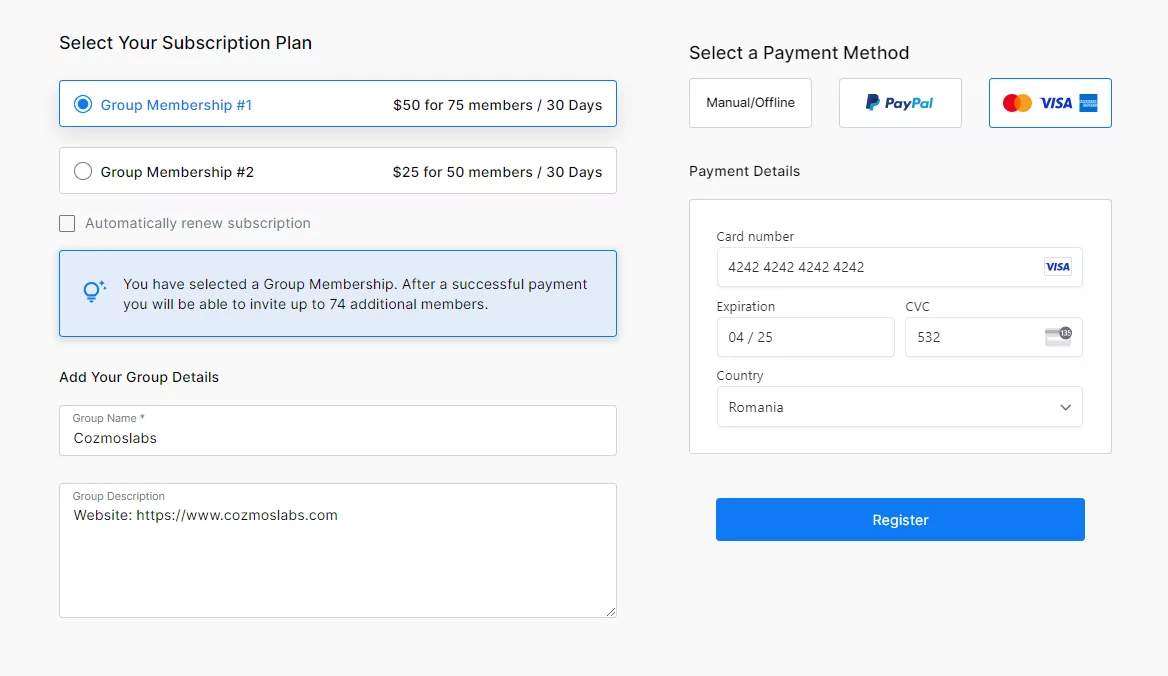
Task: Click the Card number field
Action: coord(899,267)
